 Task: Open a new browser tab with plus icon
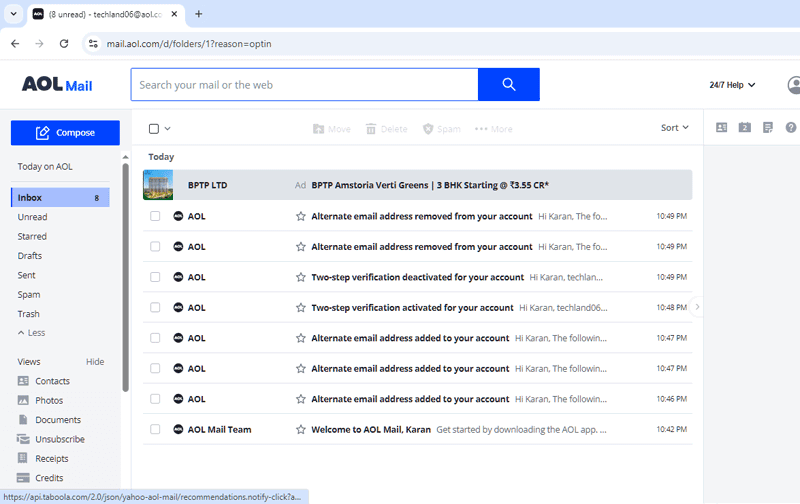point(198,14)
